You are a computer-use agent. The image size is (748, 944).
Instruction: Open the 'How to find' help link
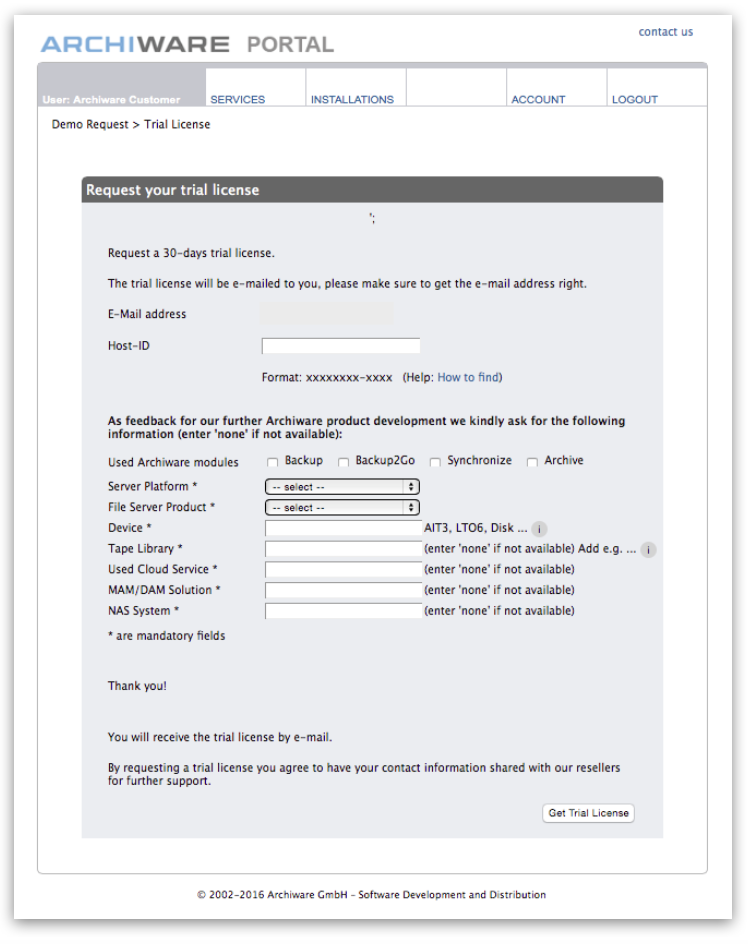(x=468, y=378)
